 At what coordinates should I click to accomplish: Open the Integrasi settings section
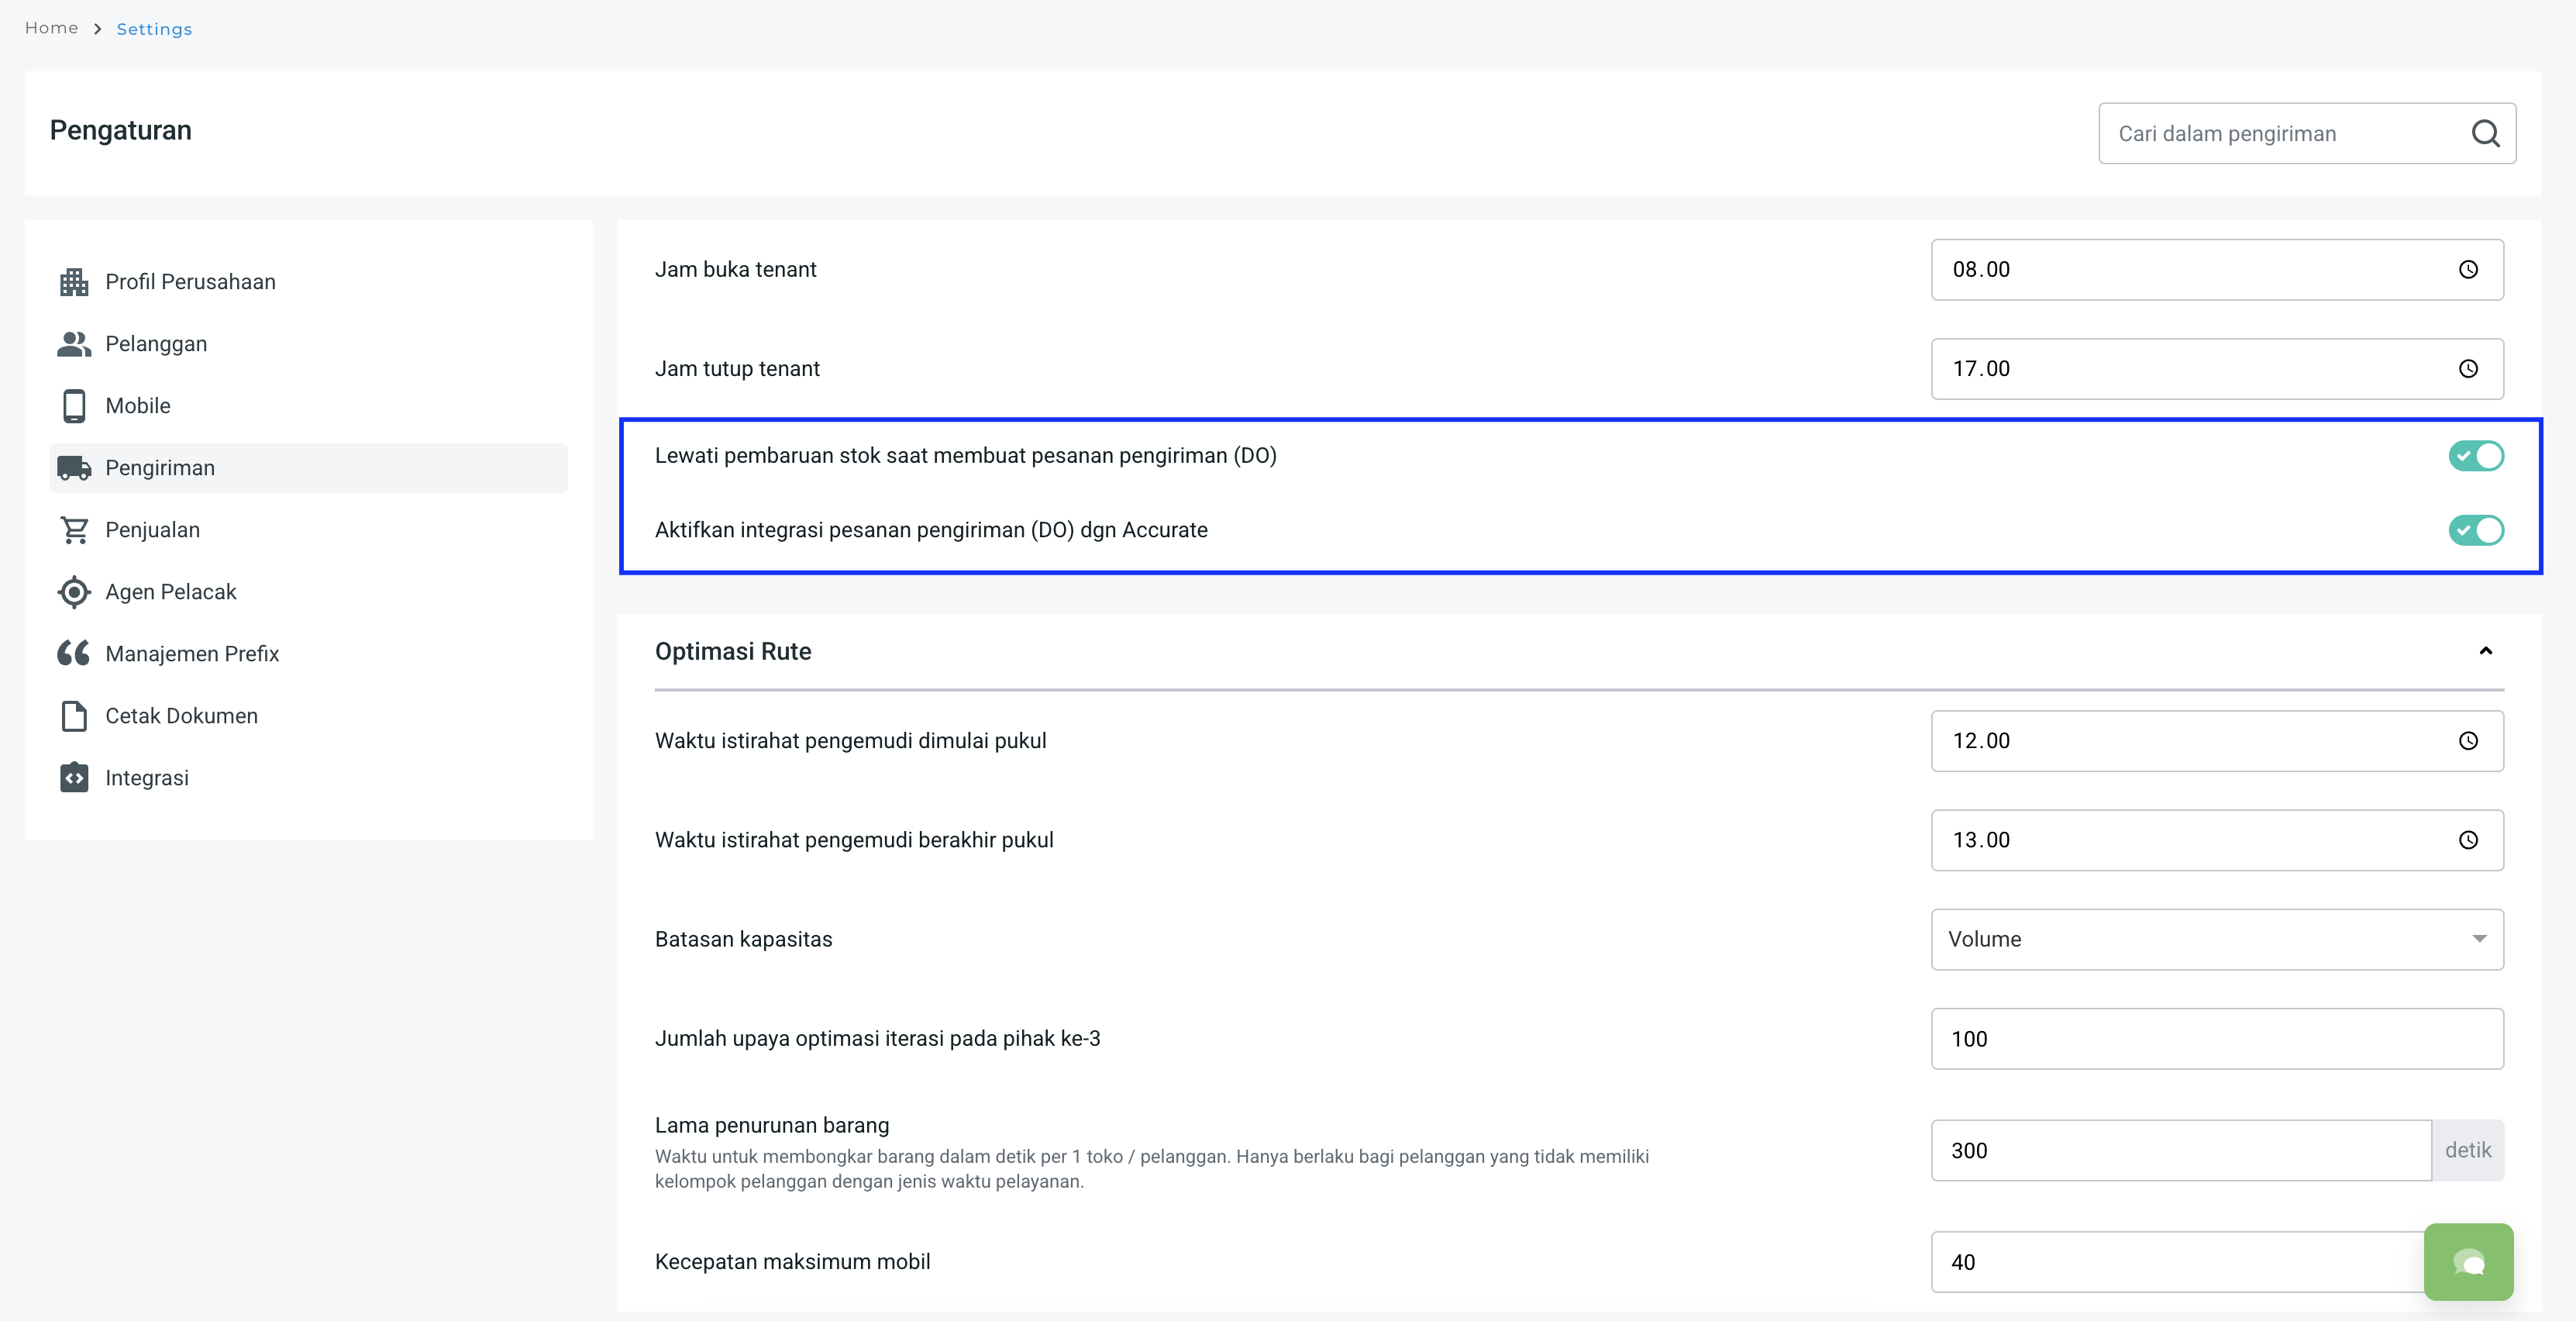pos(147,778)
